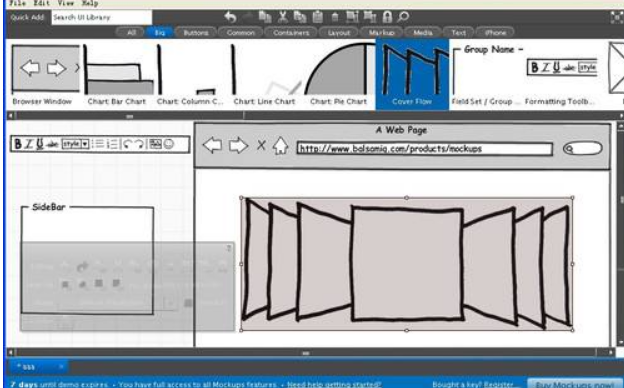Click the Duplicate icon in the toolbar
The width and height of the screenshot is (624, 388).
pos(265,17)
